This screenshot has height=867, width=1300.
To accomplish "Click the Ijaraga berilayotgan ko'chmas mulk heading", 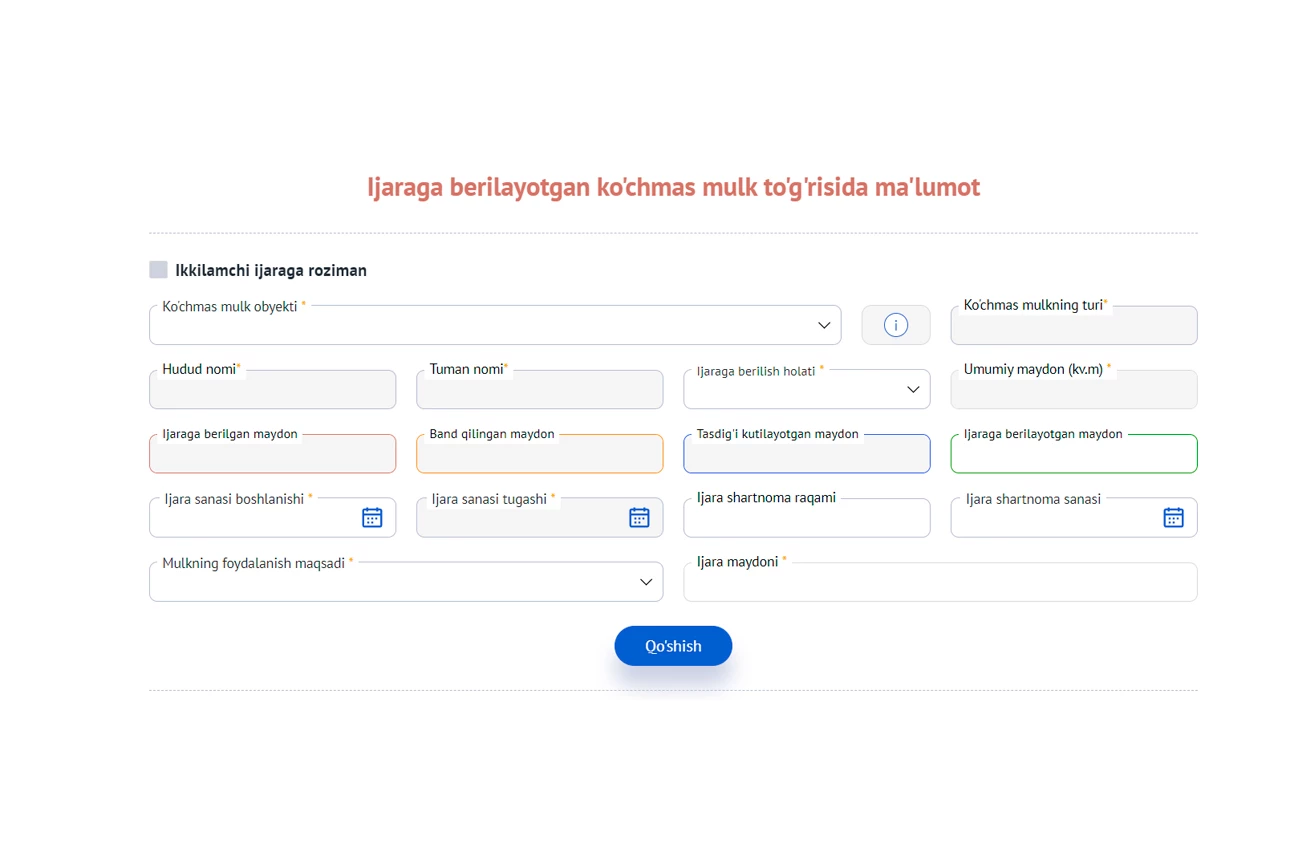I will click(x=674, y=187).
